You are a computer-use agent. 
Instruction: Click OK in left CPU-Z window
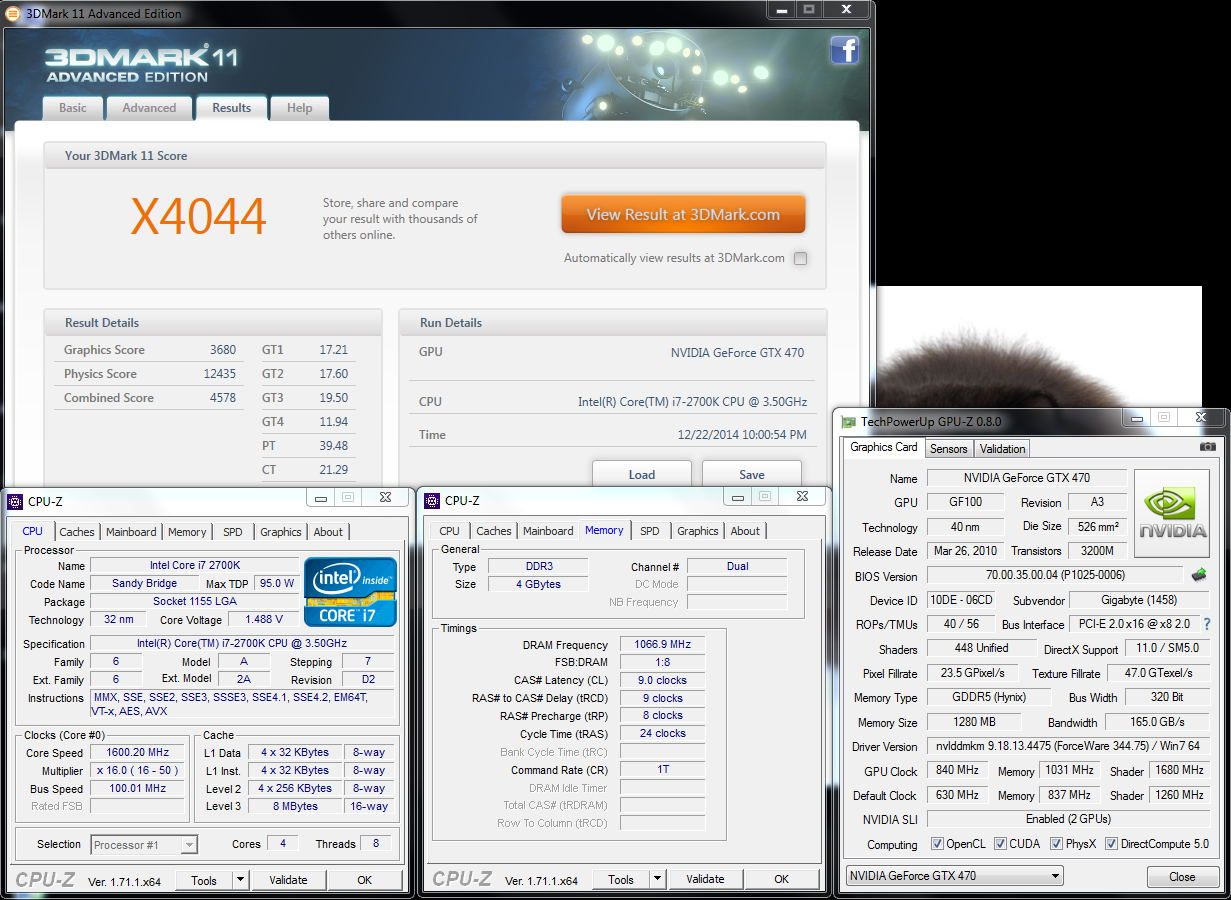(365, 880)
